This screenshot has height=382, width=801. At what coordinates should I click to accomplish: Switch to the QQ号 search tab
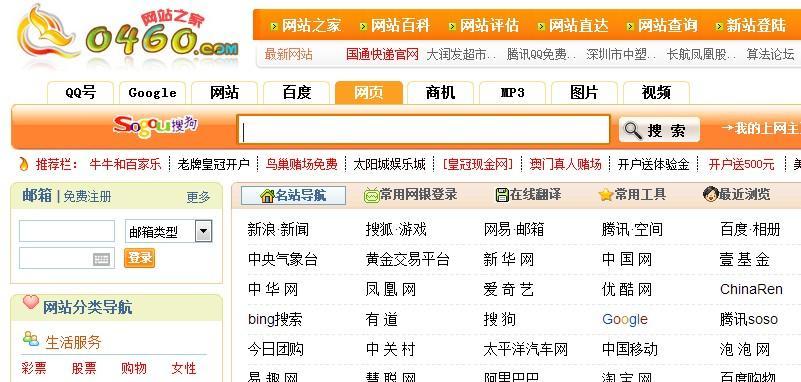80,93
